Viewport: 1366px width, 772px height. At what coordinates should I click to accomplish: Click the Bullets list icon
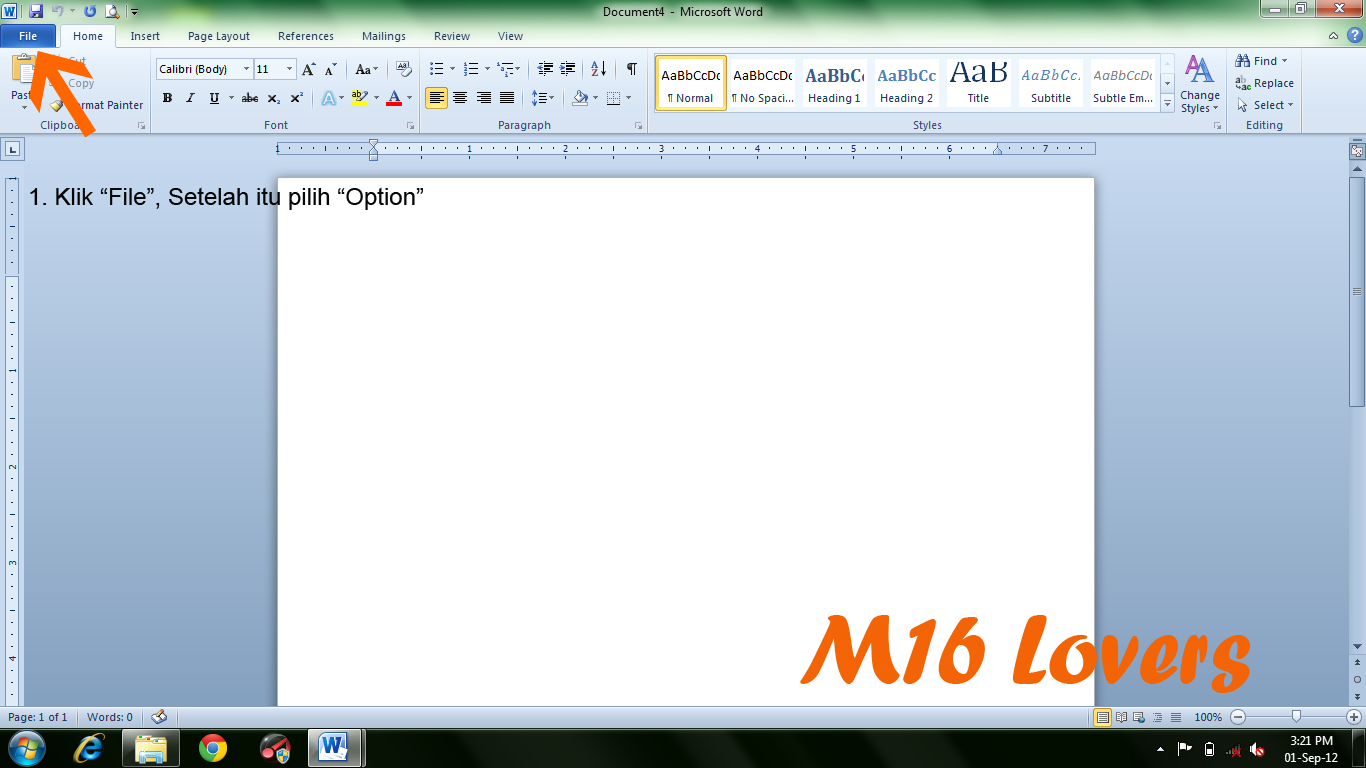point(436,69)
